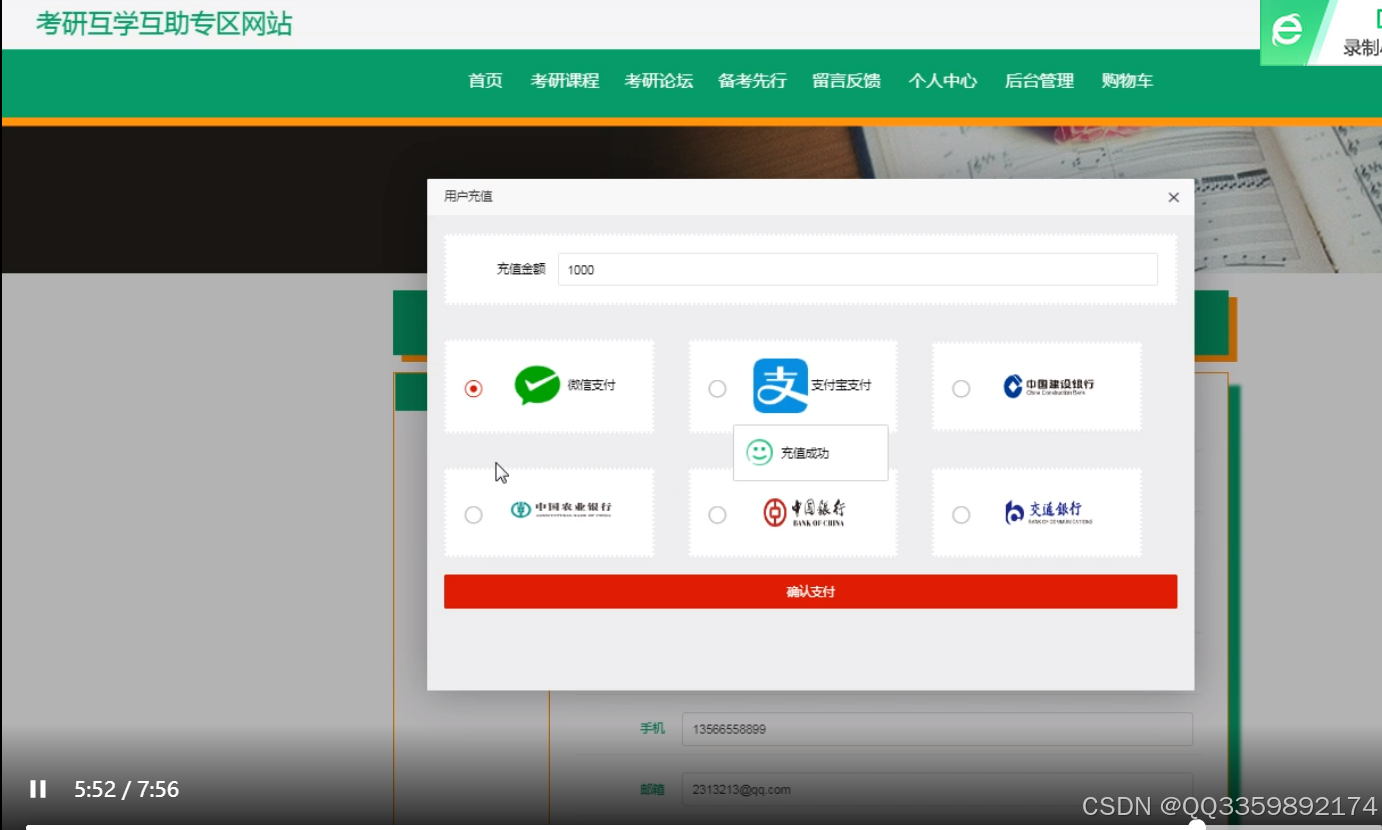This screenshot has height=830, width=1382.
Task: Click the blue Alipay logo
Action: pos(780,385)
